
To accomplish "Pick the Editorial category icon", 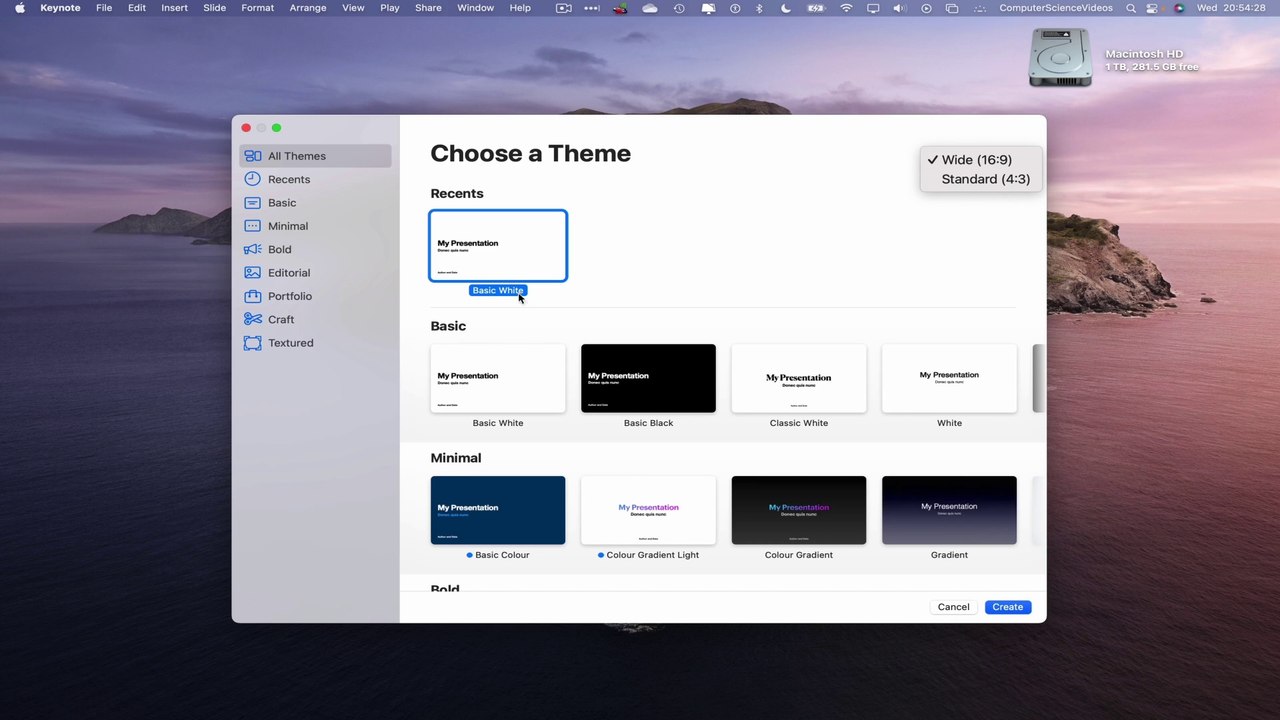I will 252,272.
